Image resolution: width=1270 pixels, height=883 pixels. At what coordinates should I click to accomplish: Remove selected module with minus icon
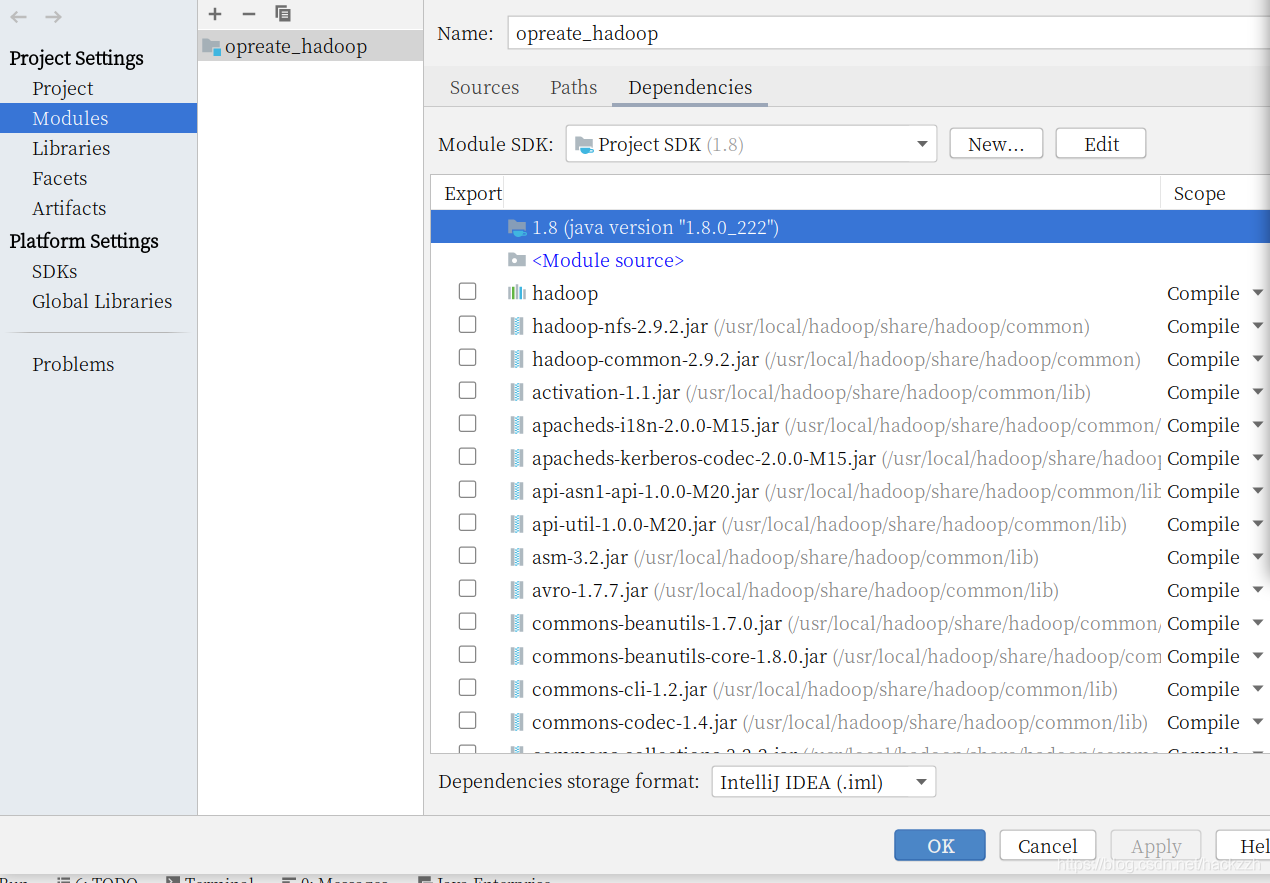249,14
